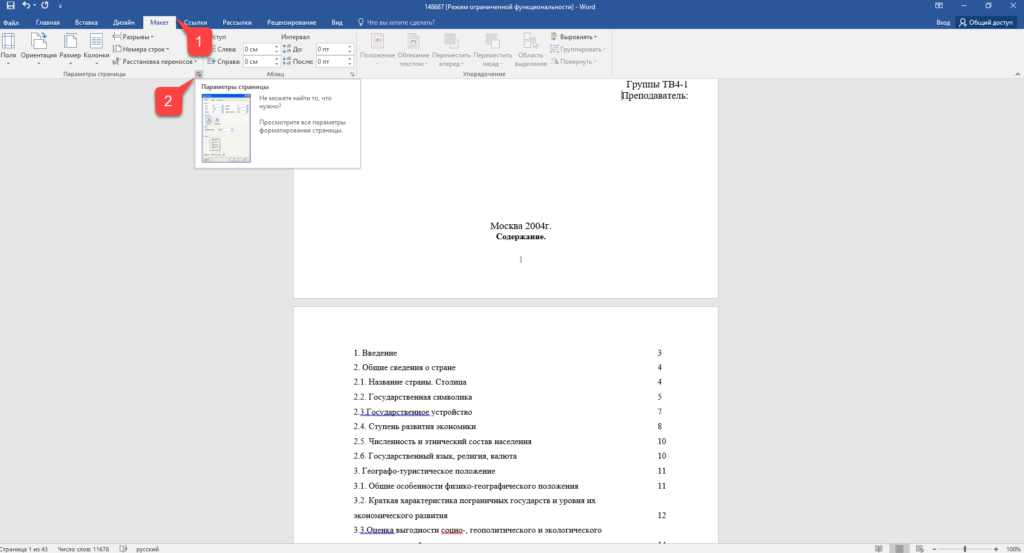This screenshot has width=1024, height=553.
Task: Click the Save icon in quick access toolbar
Action: coord(9,6)
